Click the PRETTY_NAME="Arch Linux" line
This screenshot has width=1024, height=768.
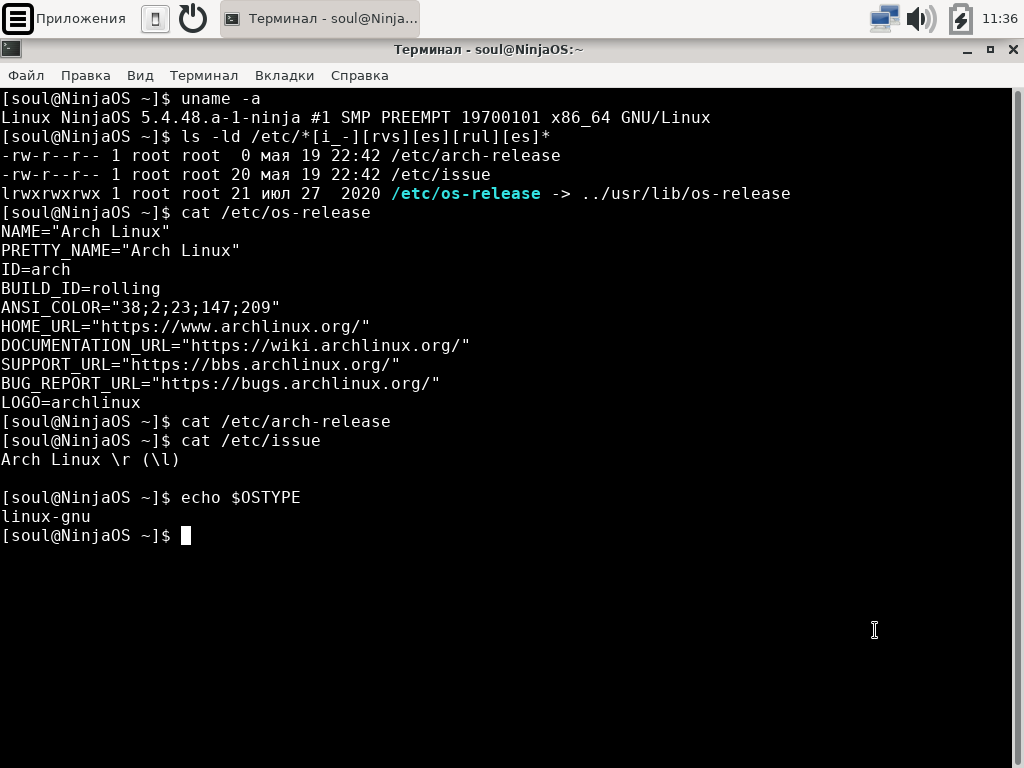pyautogui.click(x=120, y=251)
